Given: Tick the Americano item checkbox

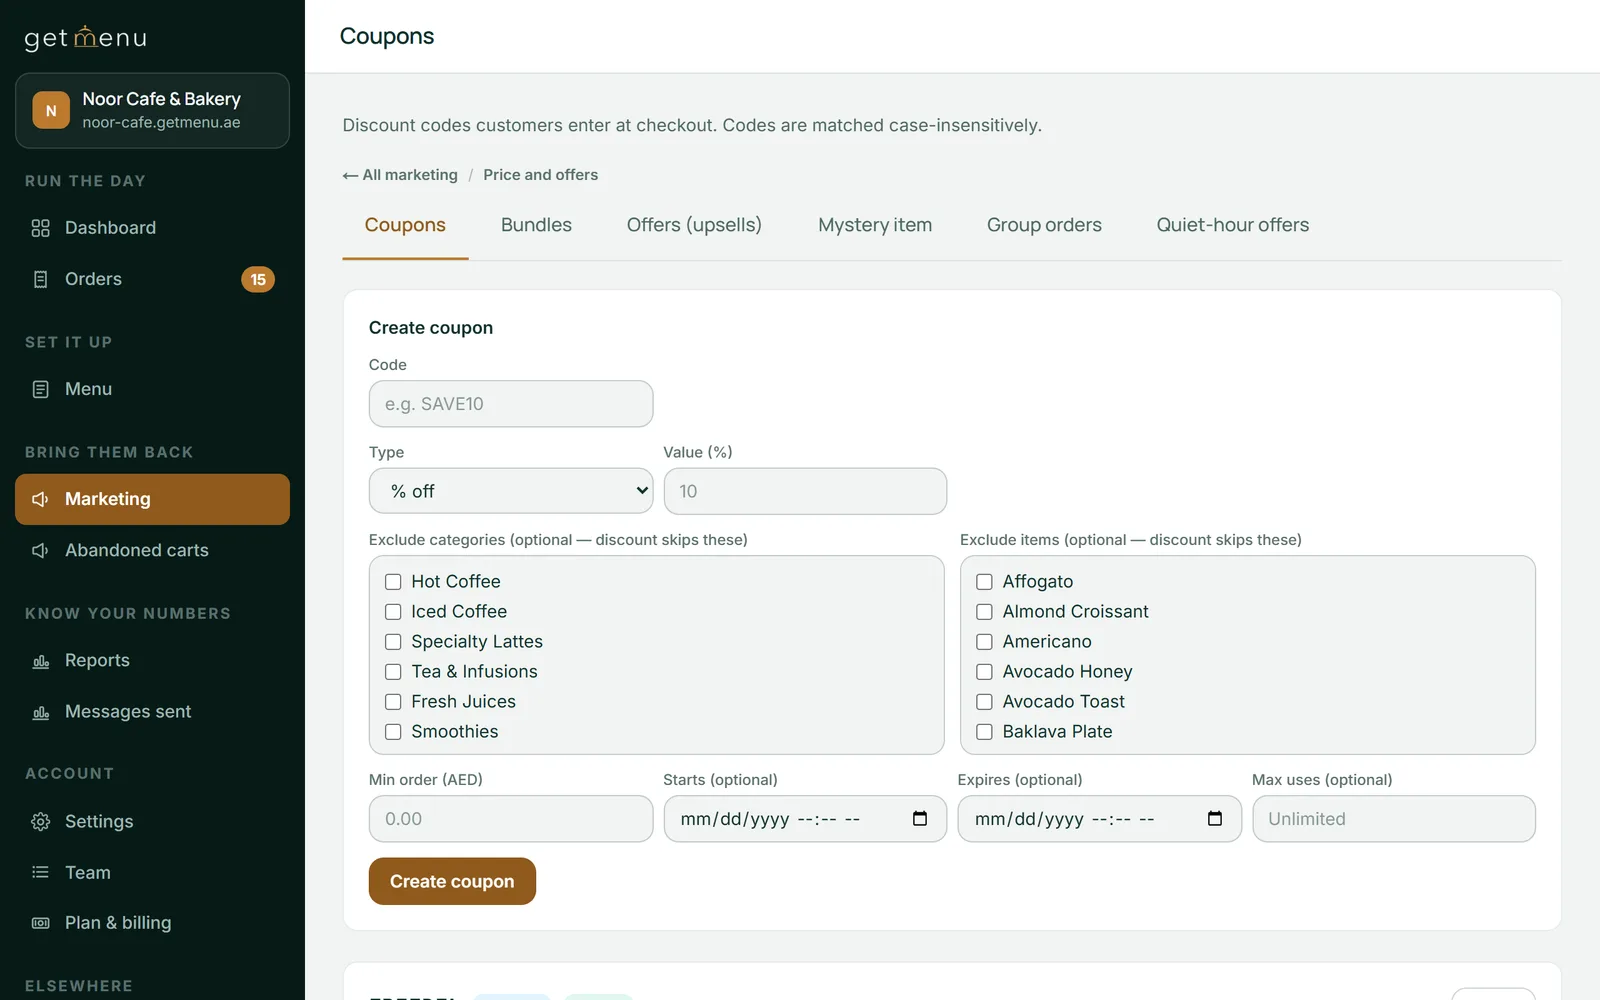Looking at the screenshot, I should [984, 642].
